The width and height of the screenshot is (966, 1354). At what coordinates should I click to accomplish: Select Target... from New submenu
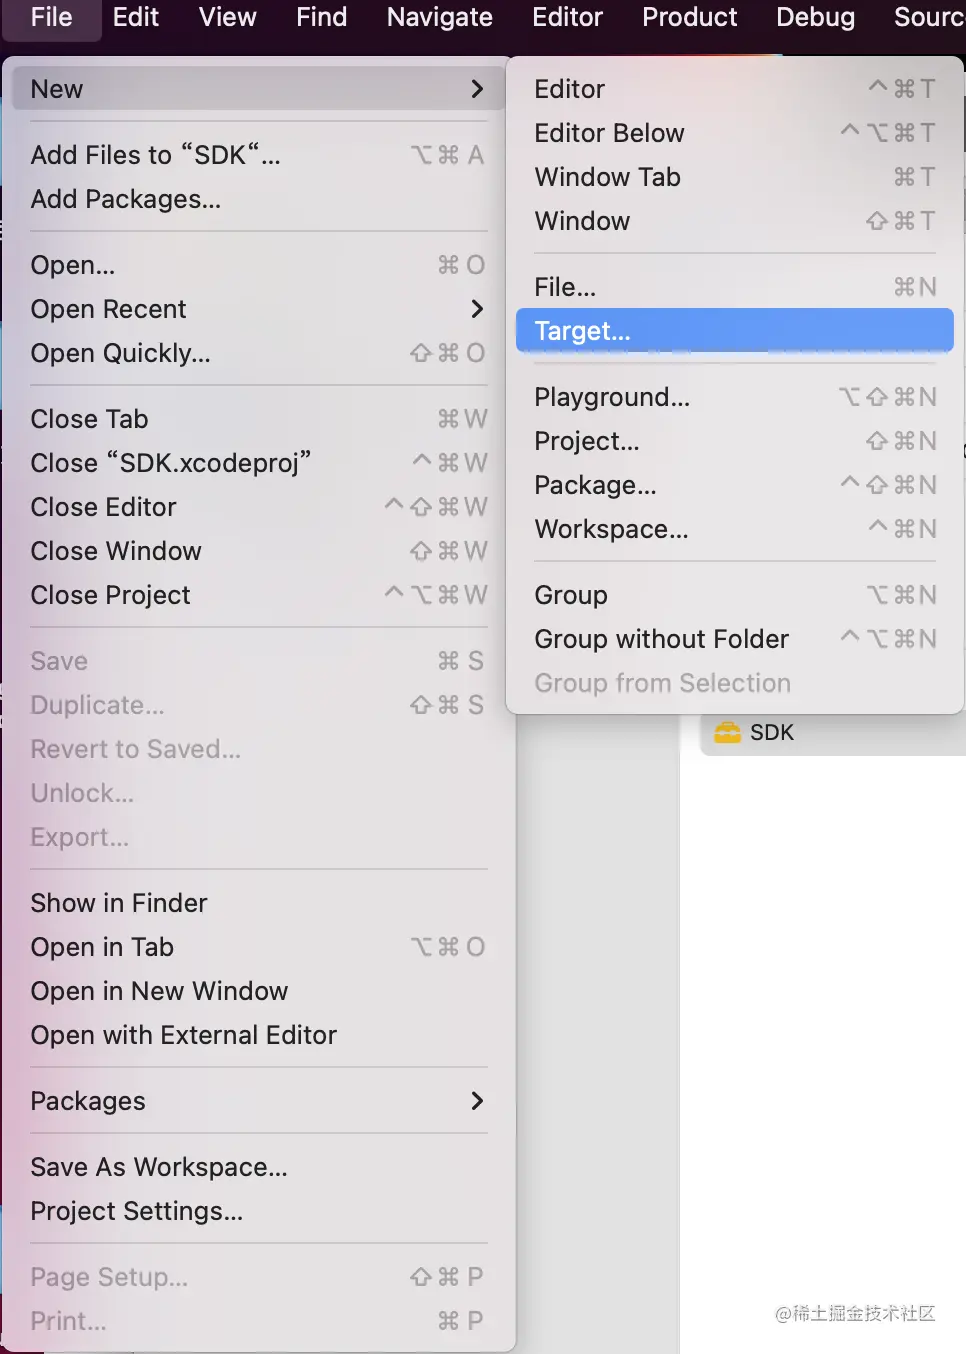(x=583, y=331)
